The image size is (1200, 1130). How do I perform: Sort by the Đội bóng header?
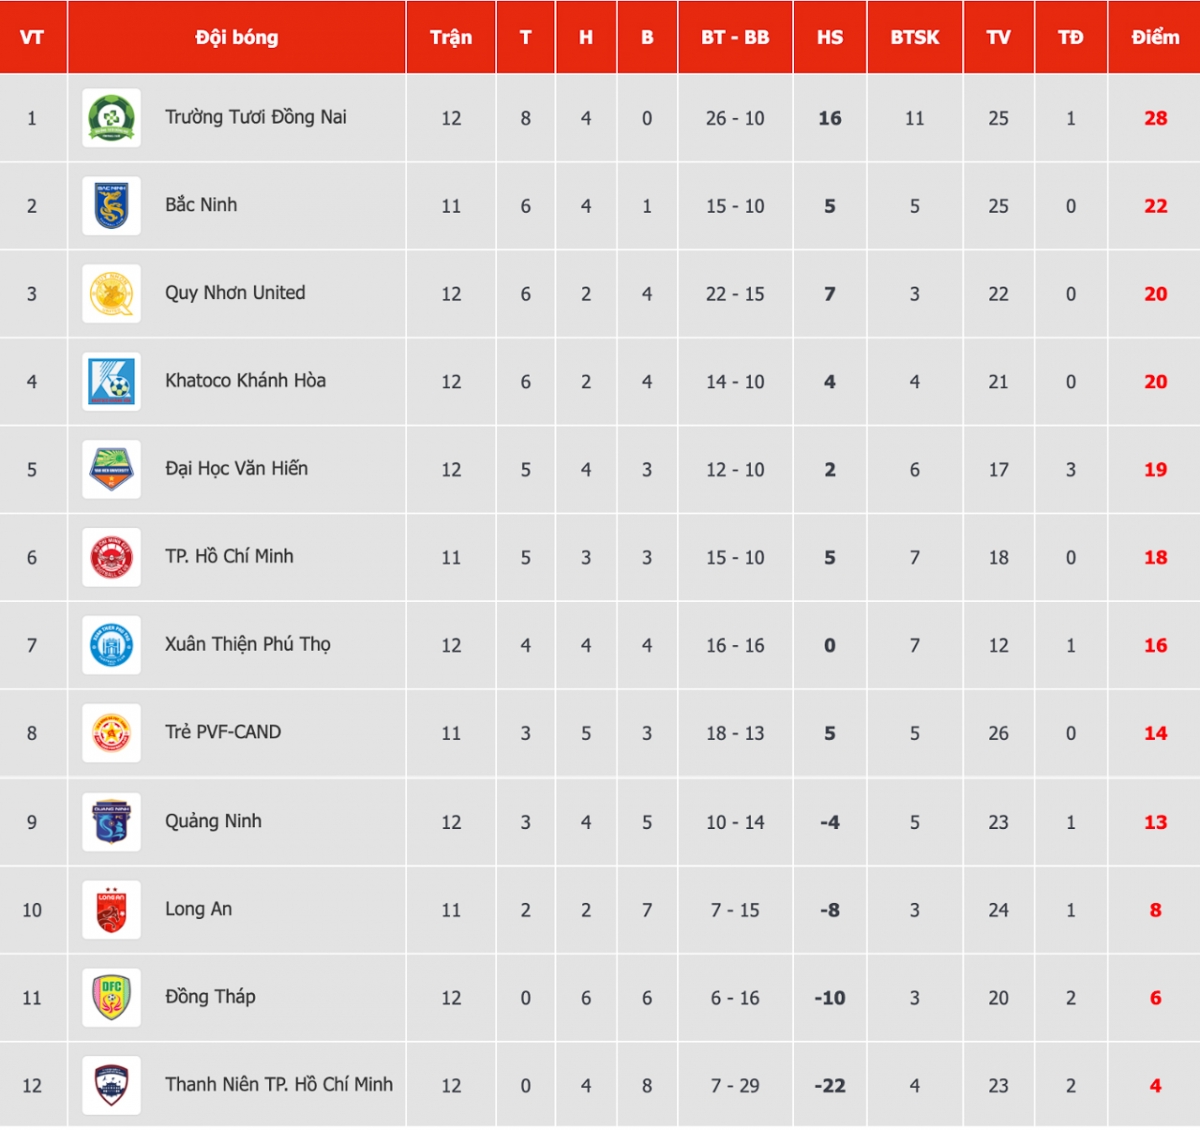(237, 37)
